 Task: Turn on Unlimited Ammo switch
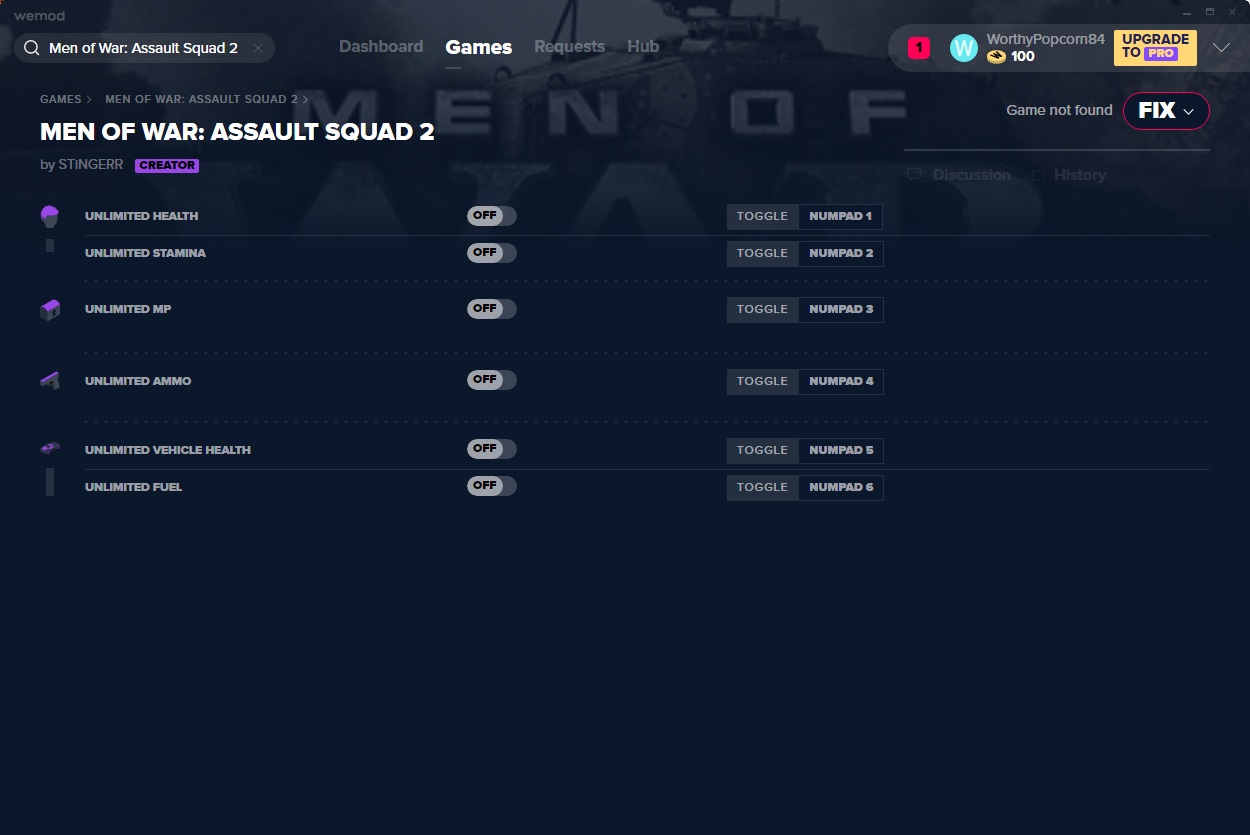click(x=491, y=380)
